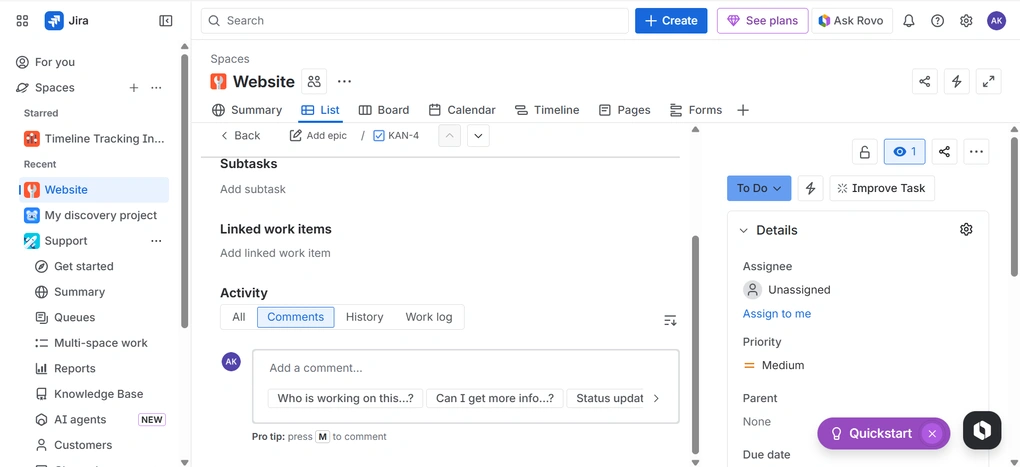Open notifications bell
This screenshot has width=1020, height=467.
point(909,21)
